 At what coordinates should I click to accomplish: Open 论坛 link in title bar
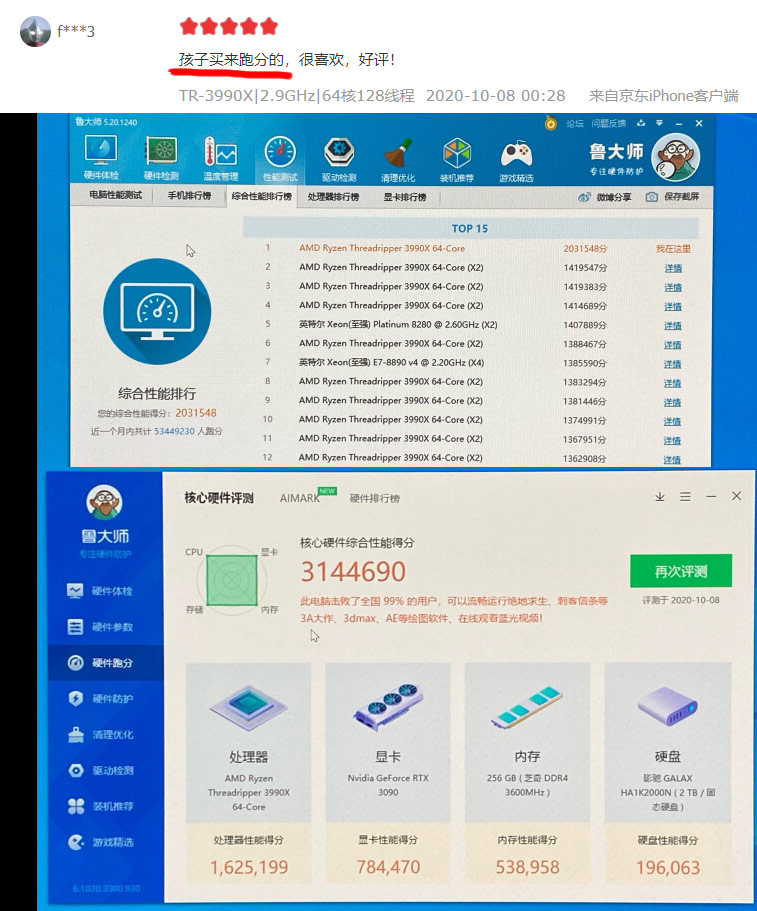click(x=575, y=123)
